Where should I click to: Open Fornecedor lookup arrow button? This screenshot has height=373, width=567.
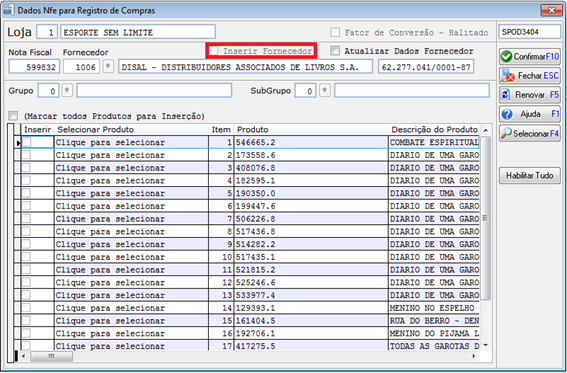tap(108, 67)
